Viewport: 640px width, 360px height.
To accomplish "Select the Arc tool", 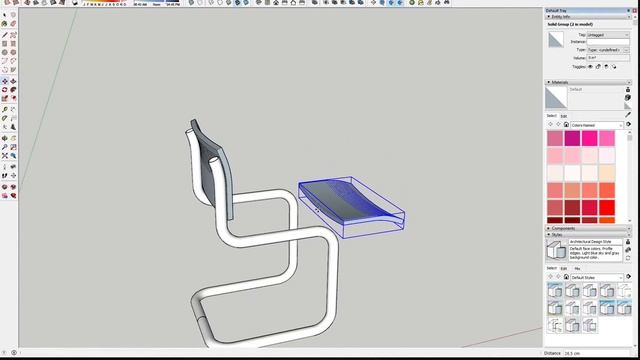I will click(x=4, y=61).
